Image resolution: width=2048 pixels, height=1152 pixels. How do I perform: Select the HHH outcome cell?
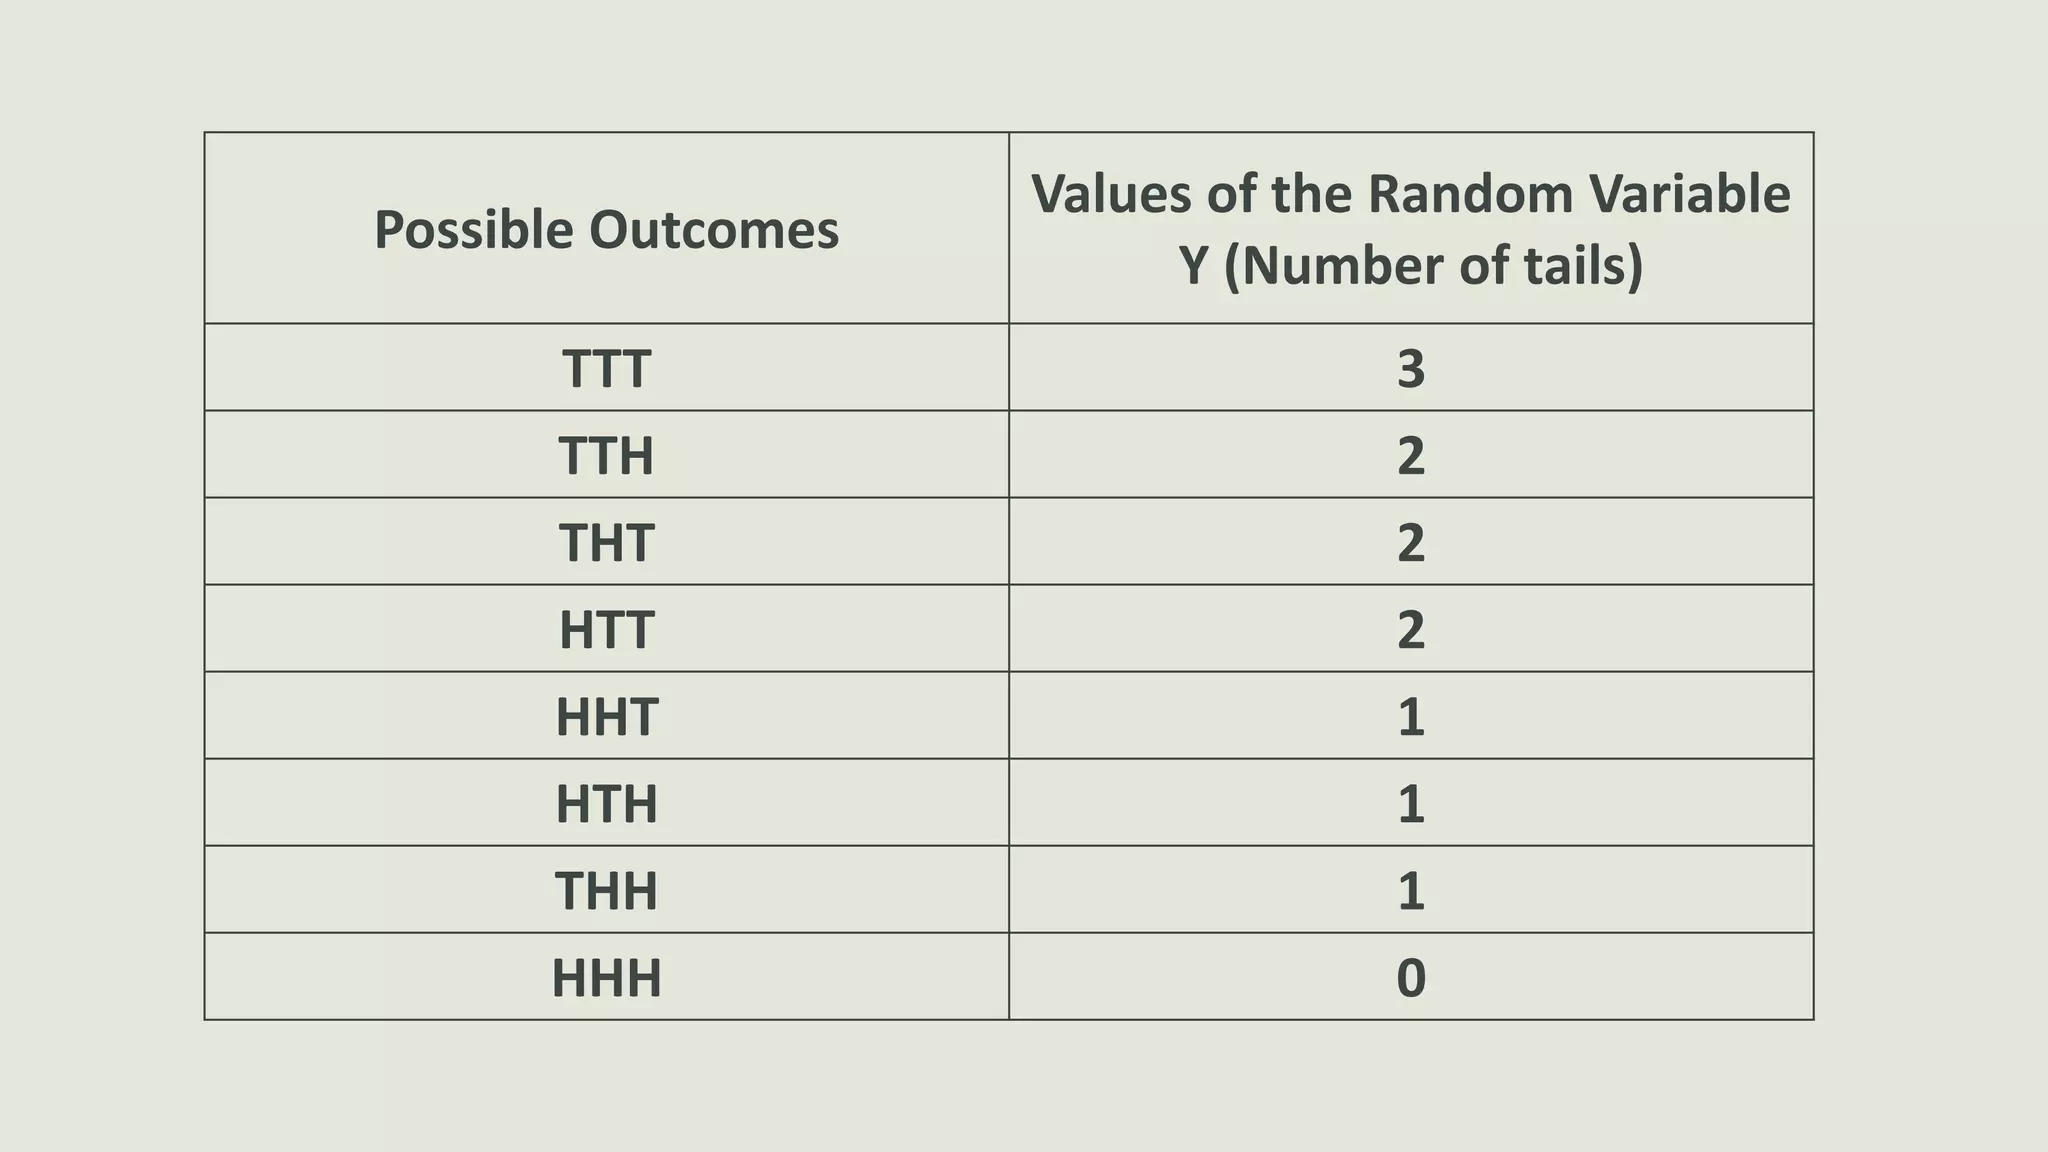tap(607, 976)
